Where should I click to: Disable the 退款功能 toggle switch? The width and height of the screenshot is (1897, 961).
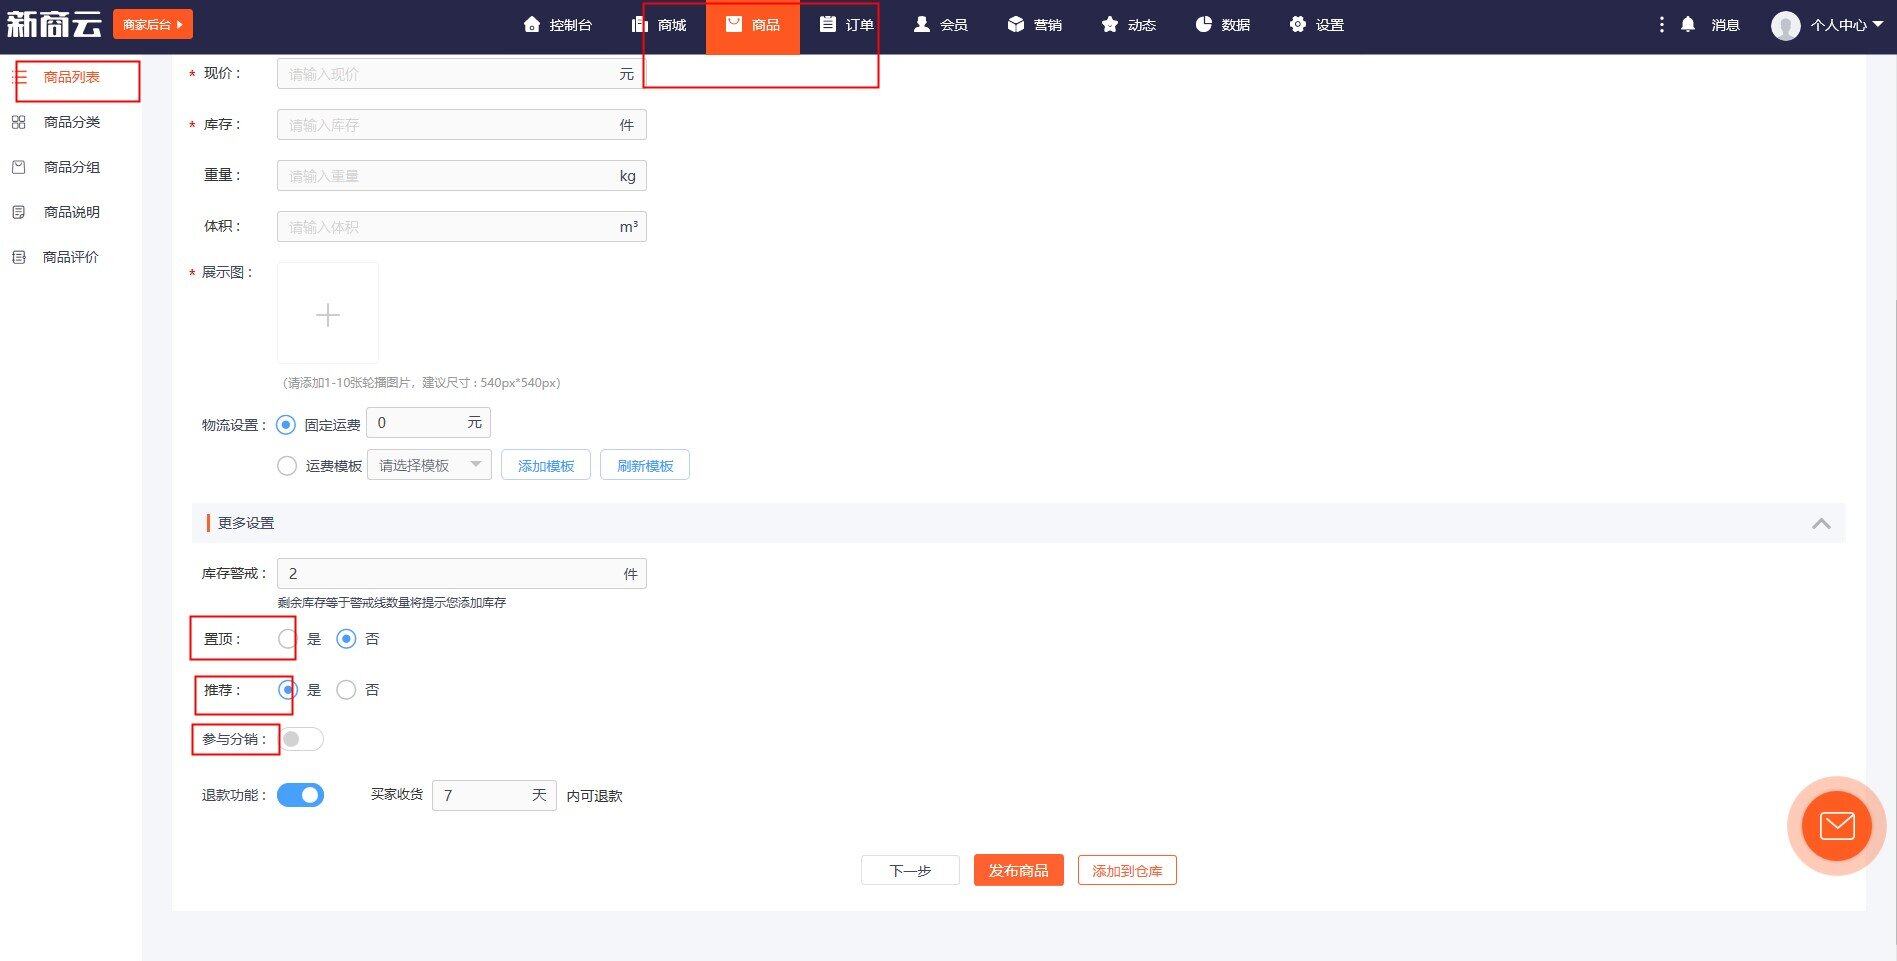[x=301, y=795]
